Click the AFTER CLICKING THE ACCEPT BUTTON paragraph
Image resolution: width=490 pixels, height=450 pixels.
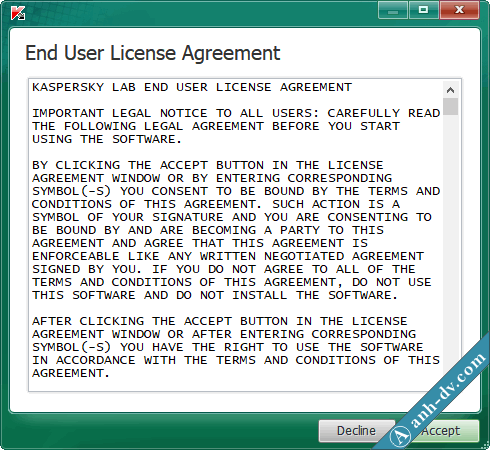pos(236,347)
